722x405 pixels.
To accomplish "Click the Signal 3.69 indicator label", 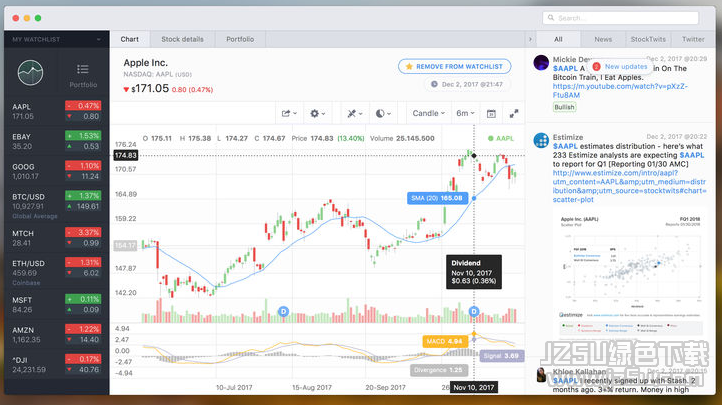I will pos(501,356).
